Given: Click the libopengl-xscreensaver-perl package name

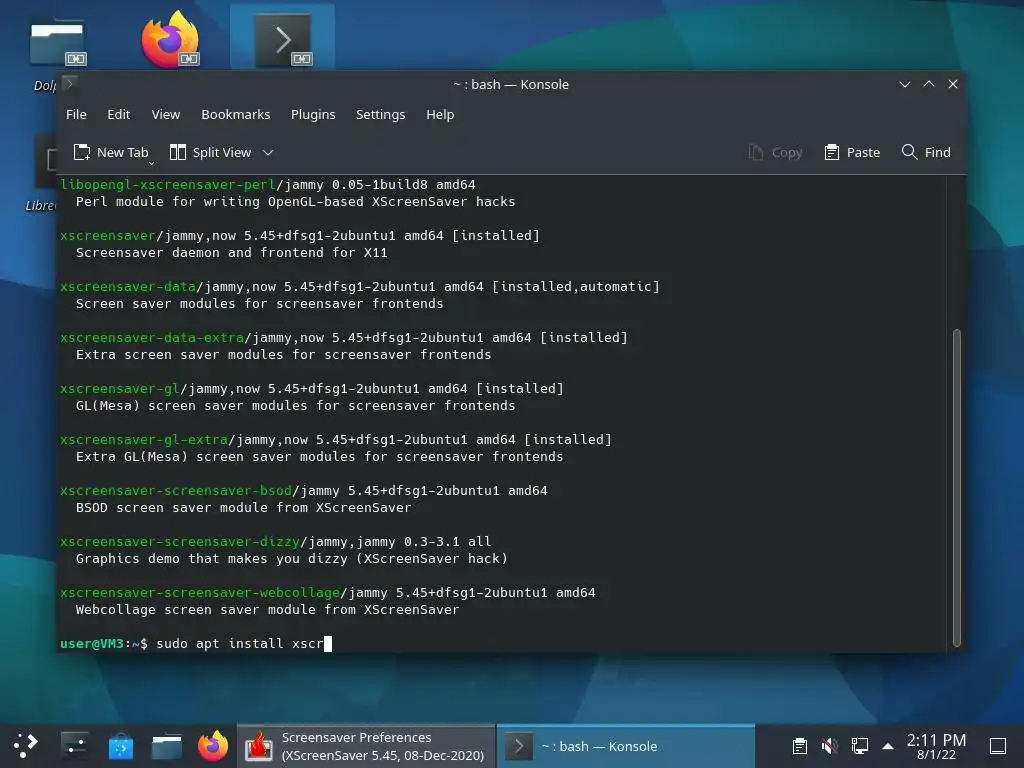Looking at the screenshot, I should click(x=168, y=185).
